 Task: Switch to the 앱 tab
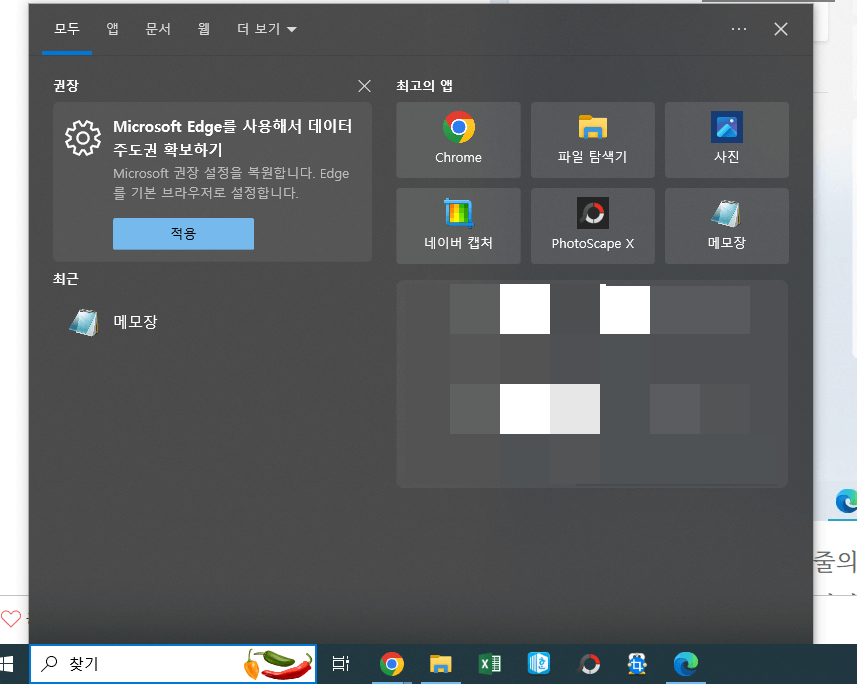113,29
